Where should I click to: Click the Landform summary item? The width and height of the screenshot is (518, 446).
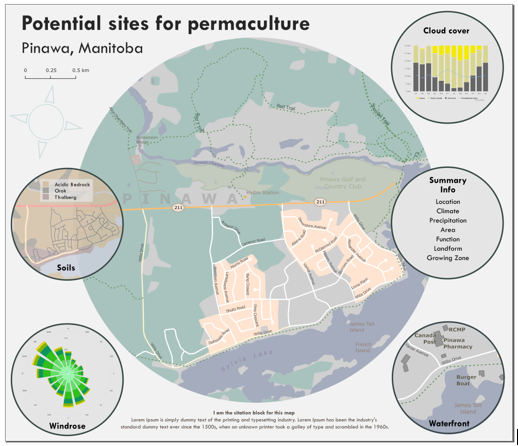point(448,248)
